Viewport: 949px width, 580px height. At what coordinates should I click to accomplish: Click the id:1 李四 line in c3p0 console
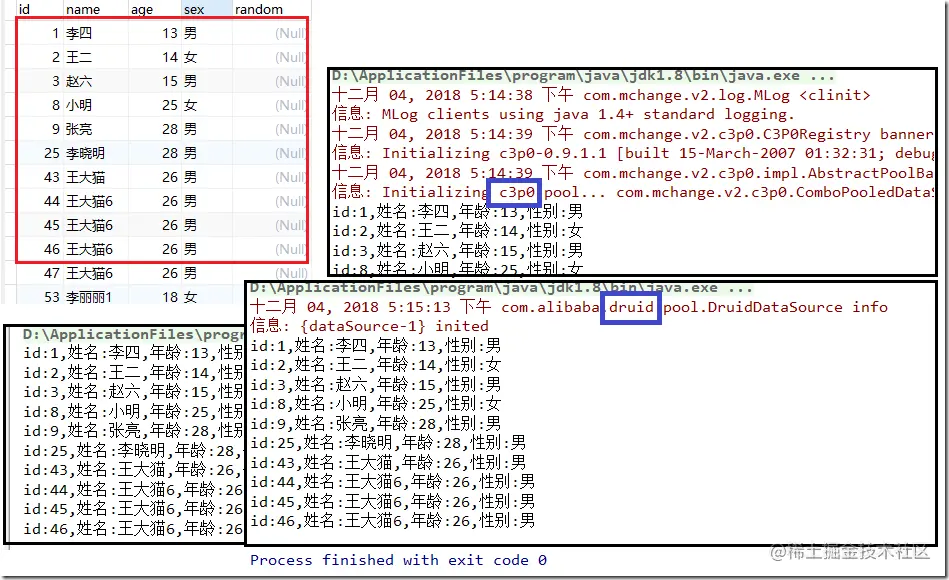[458, 212]
